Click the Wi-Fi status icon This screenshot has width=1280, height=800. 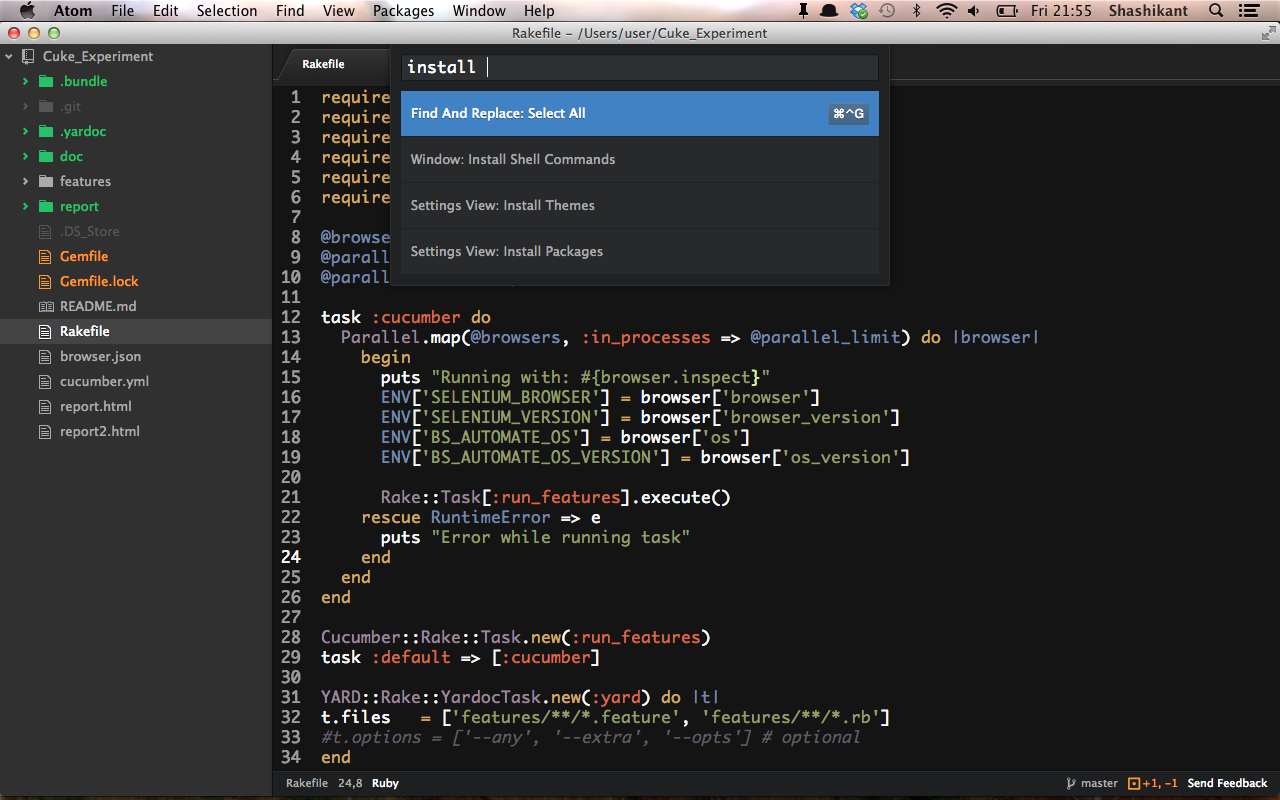click(946, 11)
